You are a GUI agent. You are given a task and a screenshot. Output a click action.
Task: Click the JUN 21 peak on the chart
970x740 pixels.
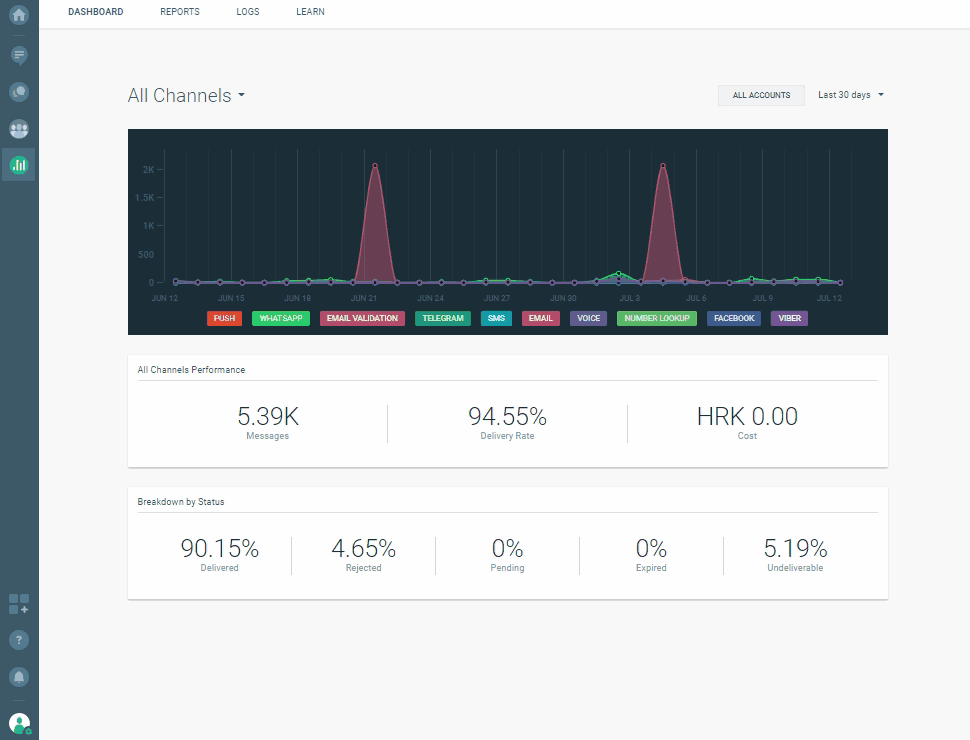coord(376,165)
